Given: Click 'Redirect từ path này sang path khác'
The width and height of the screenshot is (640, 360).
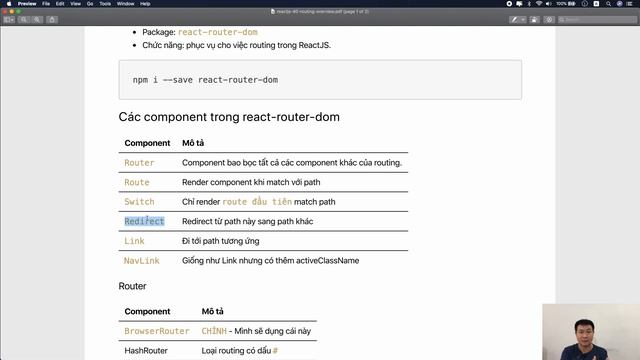Looking at the screenshot, I should tap(247, 221).
